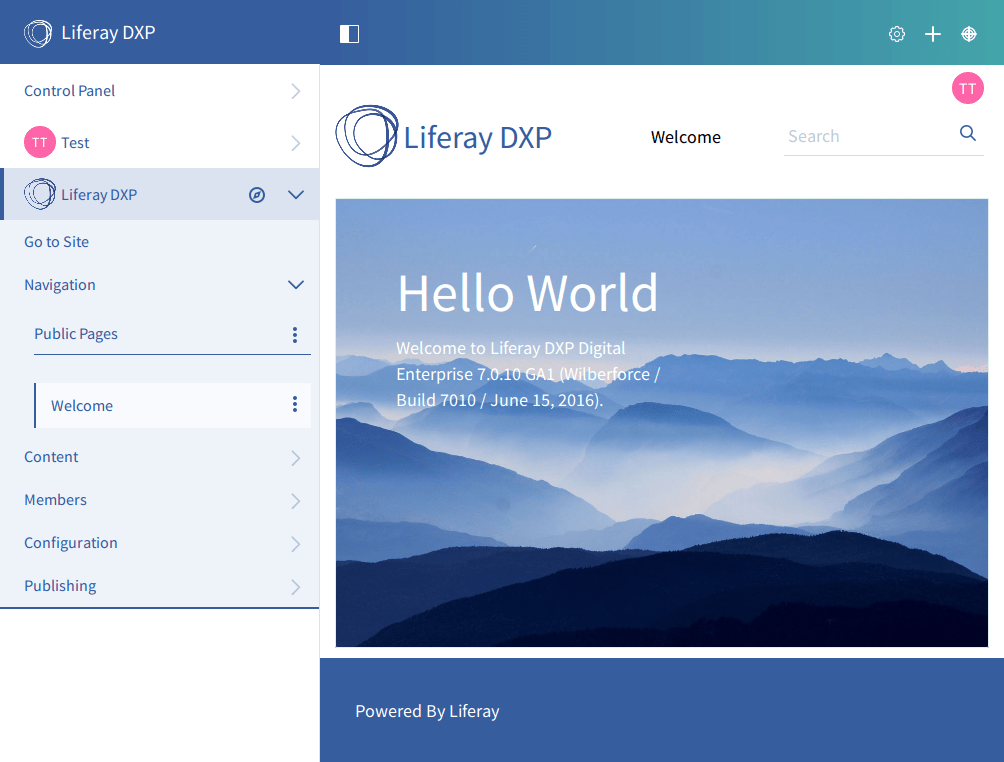Open the Simulation target icon
Image resolution: width=1004 pixels, height=762 pixels.
(969, 34)
